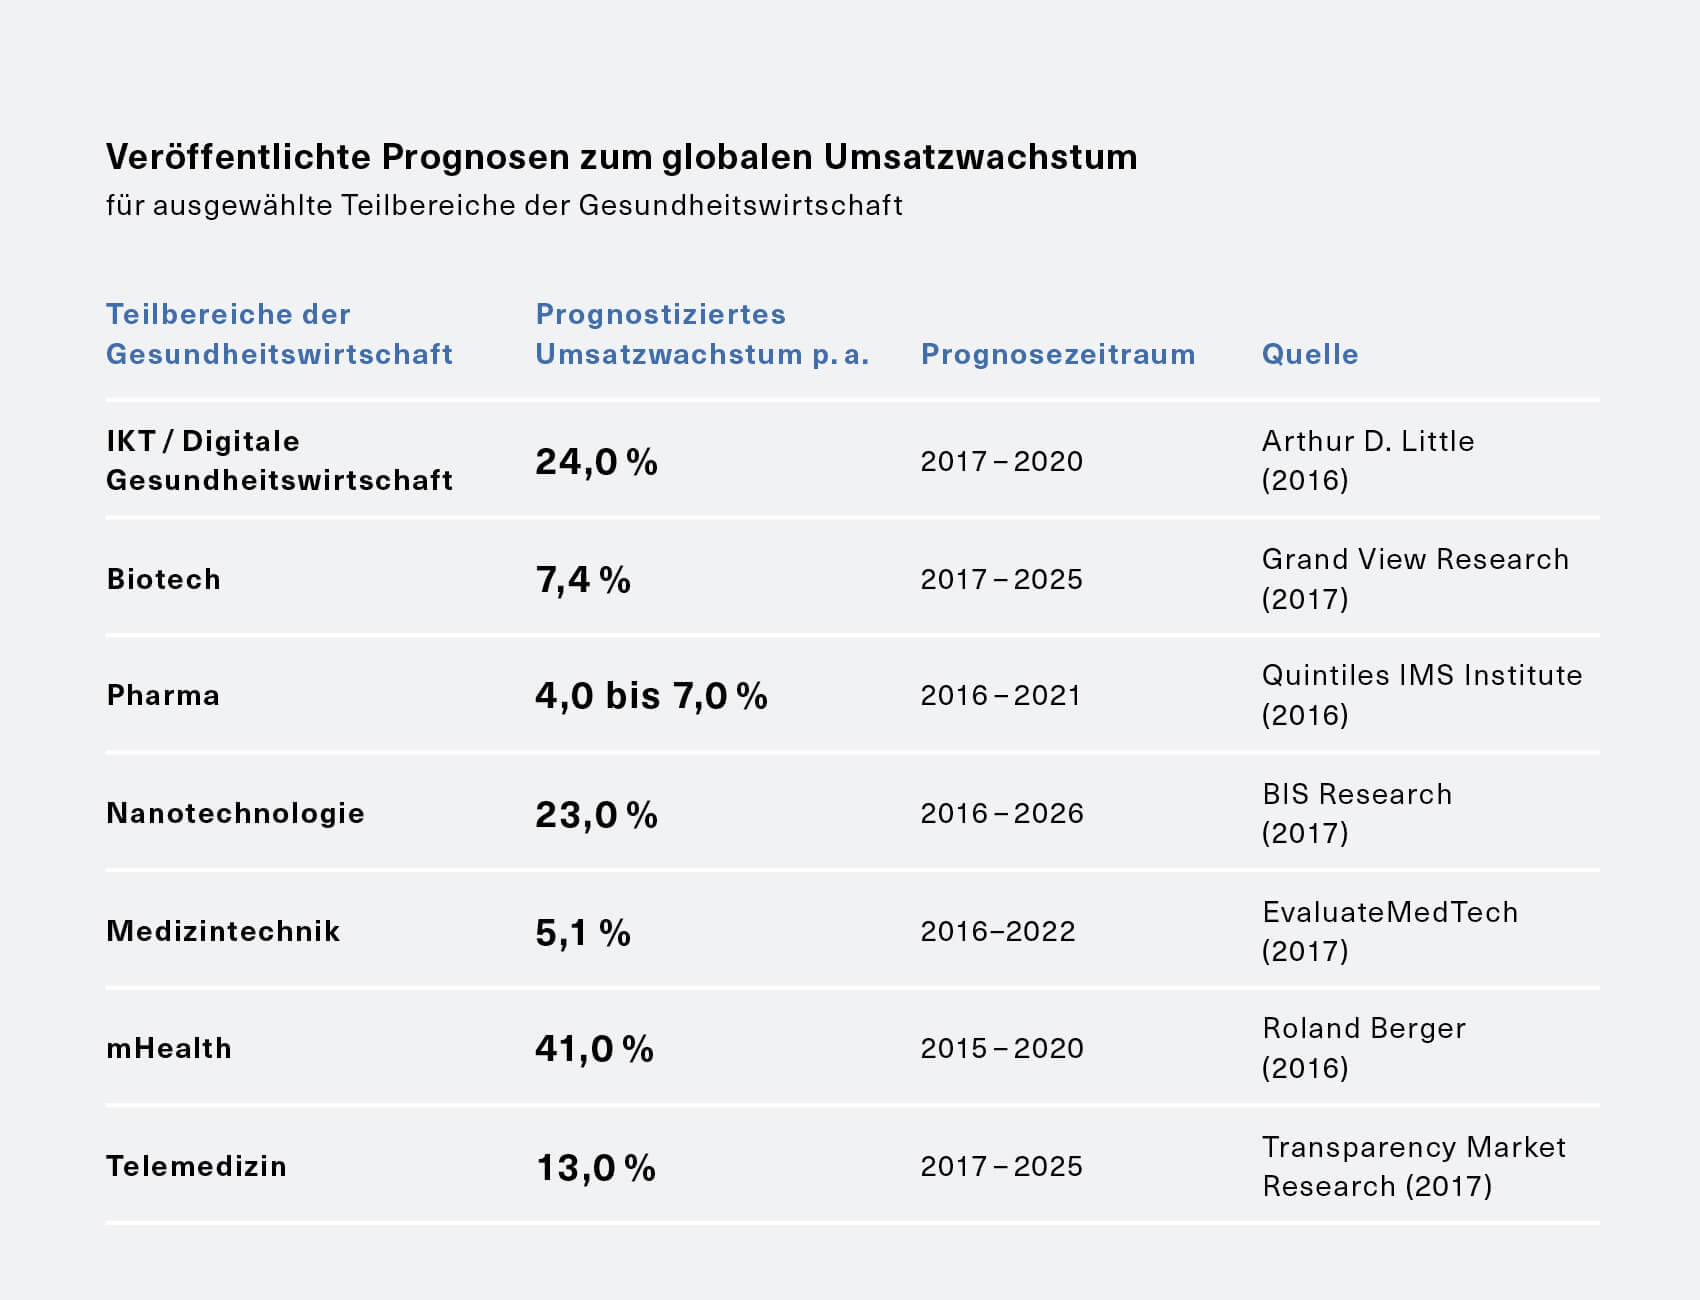The height and width of the screenshot is (1300, 1700).
Task: Select the '4,0 bis 7,0 %' value
Action: [x=651, y=695]
